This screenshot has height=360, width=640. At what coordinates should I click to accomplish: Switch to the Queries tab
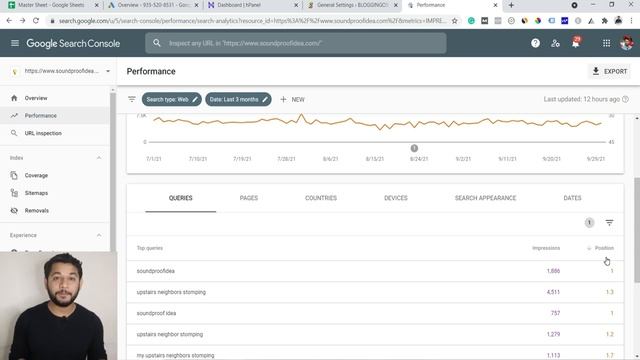(180, 198)
